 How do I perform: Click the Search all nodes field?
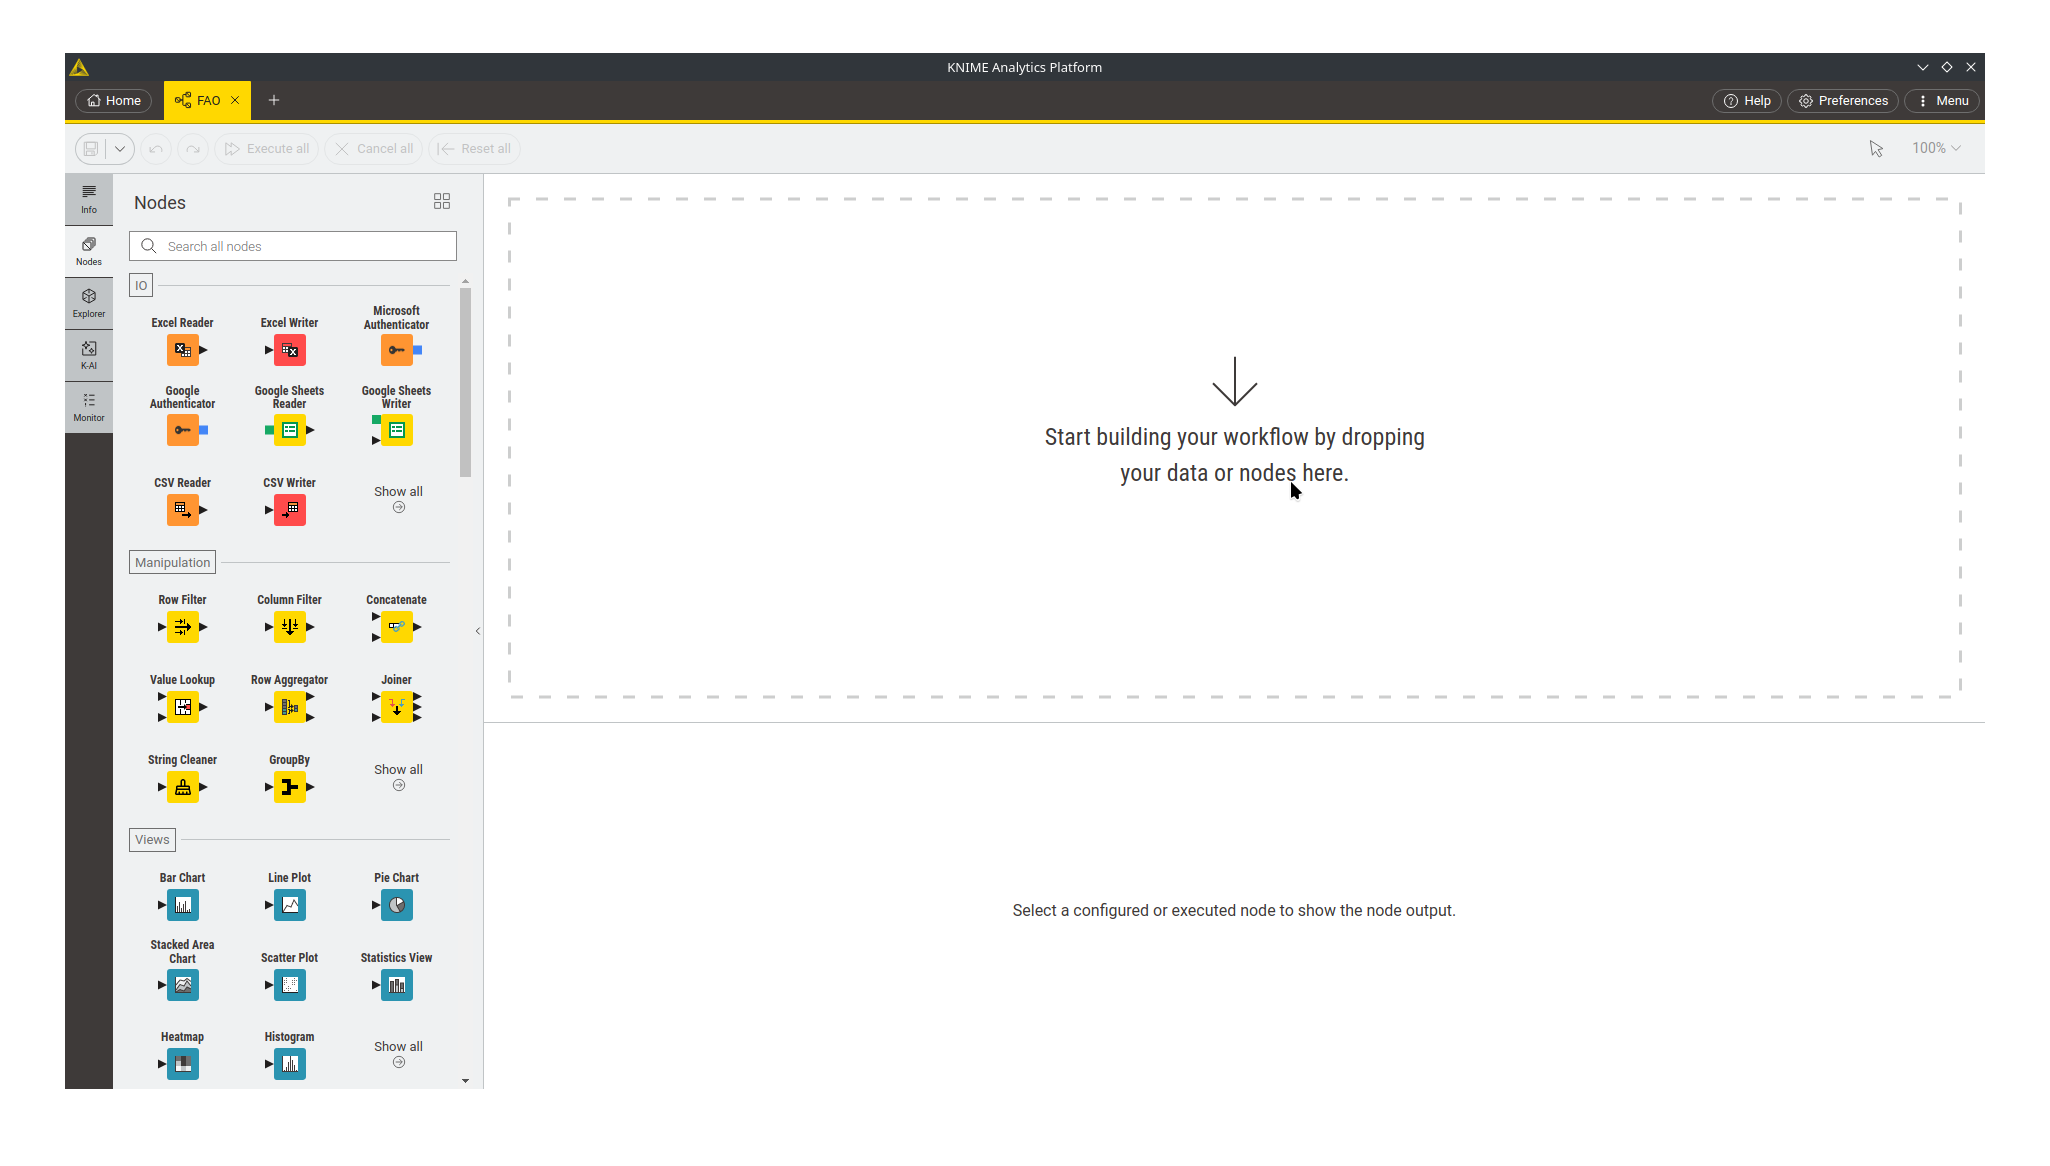[x=292, y=245]
